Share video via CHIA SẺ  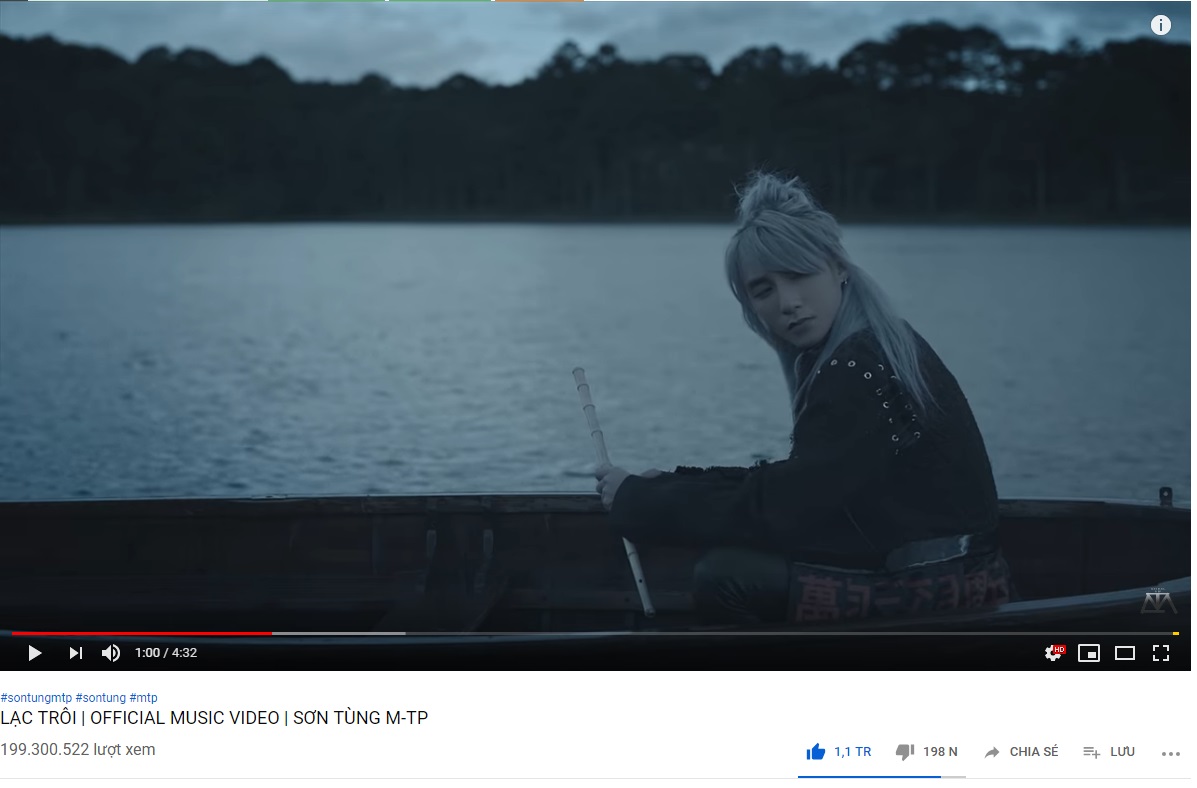point(1021,752)
